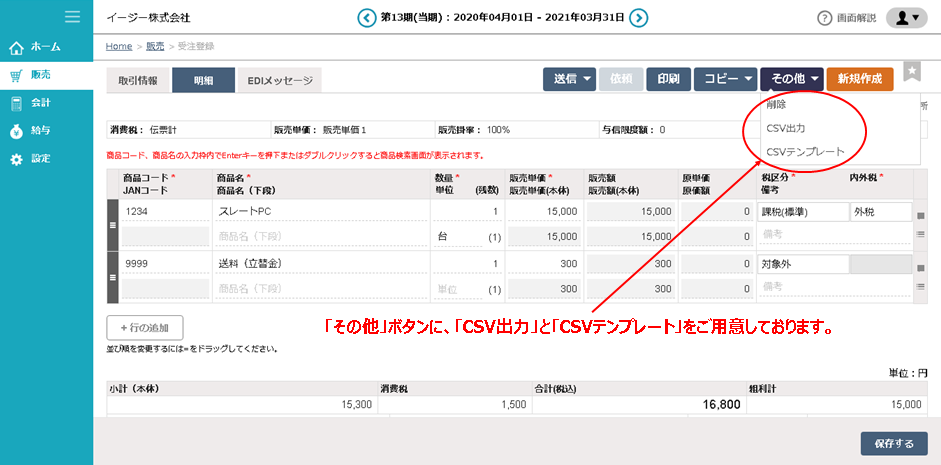Toggle the hamburger sidebar menu
Image resolution: width=941 pixels, height=465 pixels.
point(73,17)
